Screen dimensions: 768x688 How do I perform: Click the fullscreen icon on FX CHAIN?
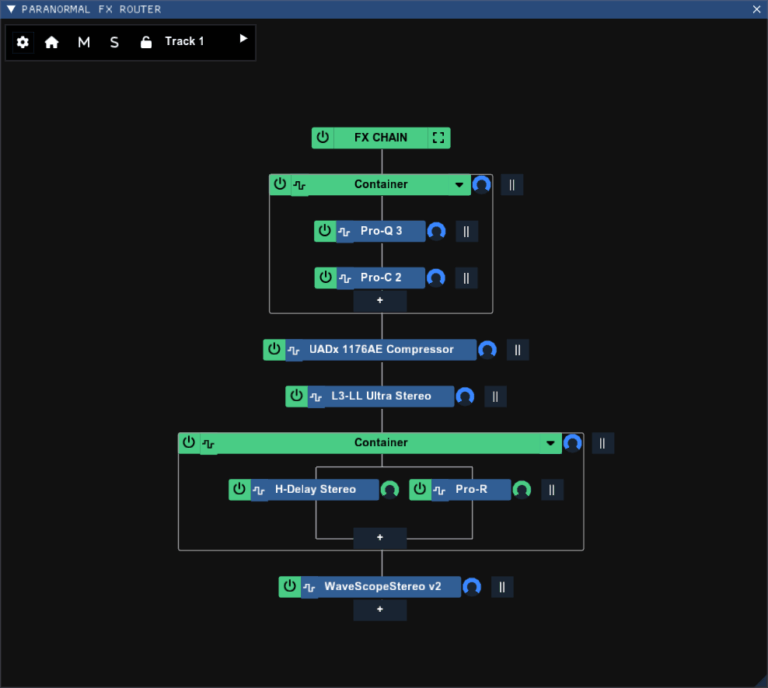click(x=438, y=138)
